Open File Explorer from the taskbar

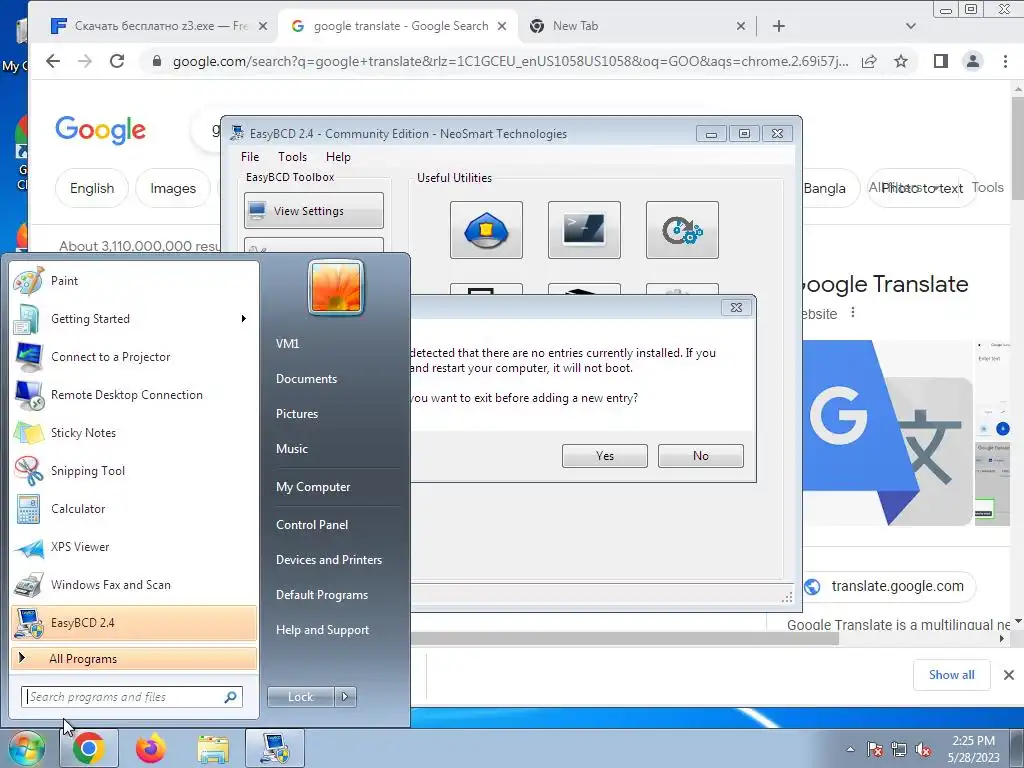(213, 748)
